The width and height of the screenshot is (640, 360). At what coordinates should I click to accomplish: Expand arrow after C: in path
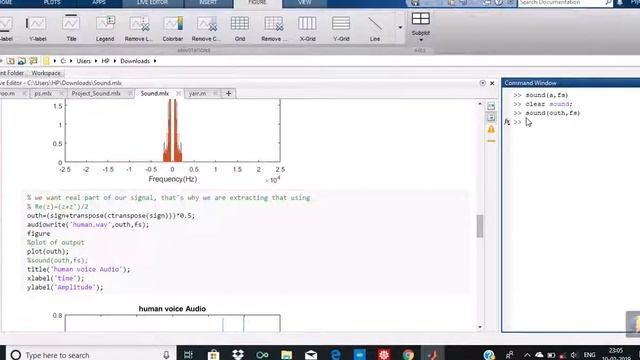[71, 61]
